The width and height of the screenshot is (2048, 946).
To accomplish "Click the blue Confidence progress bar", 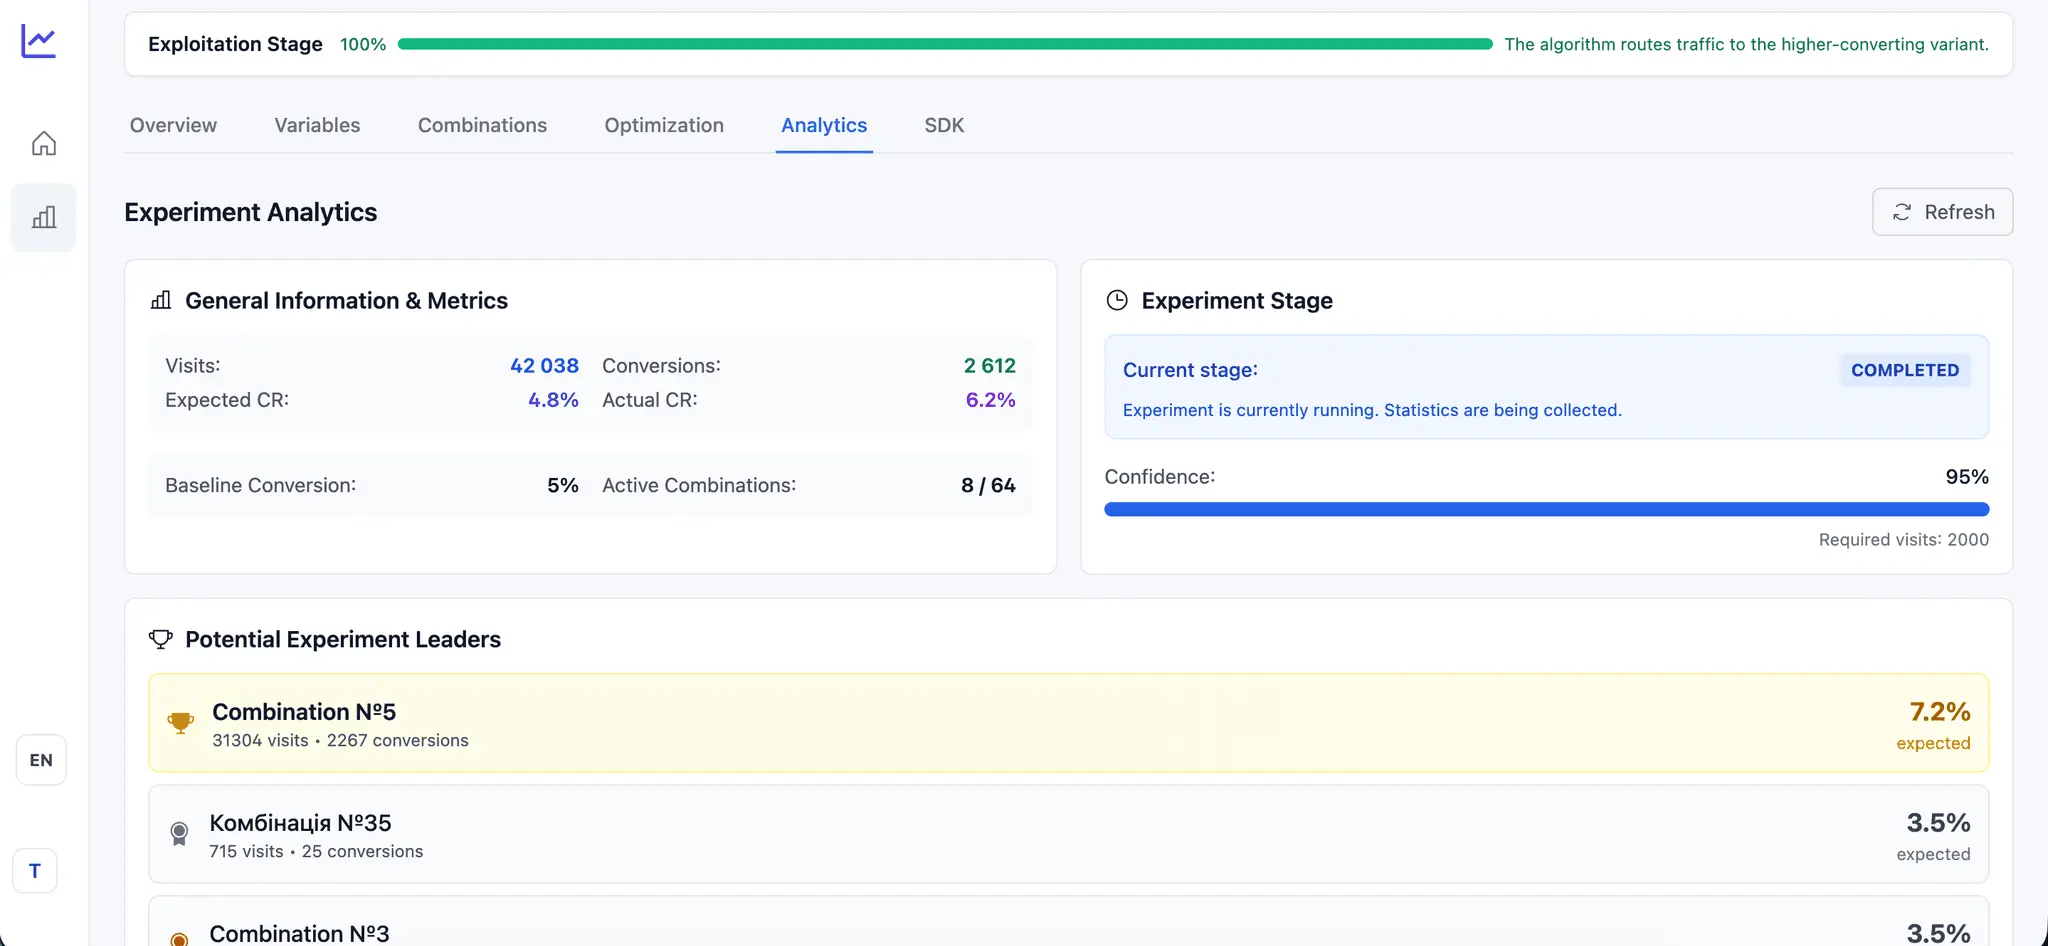I will [x=1546, y=509].
